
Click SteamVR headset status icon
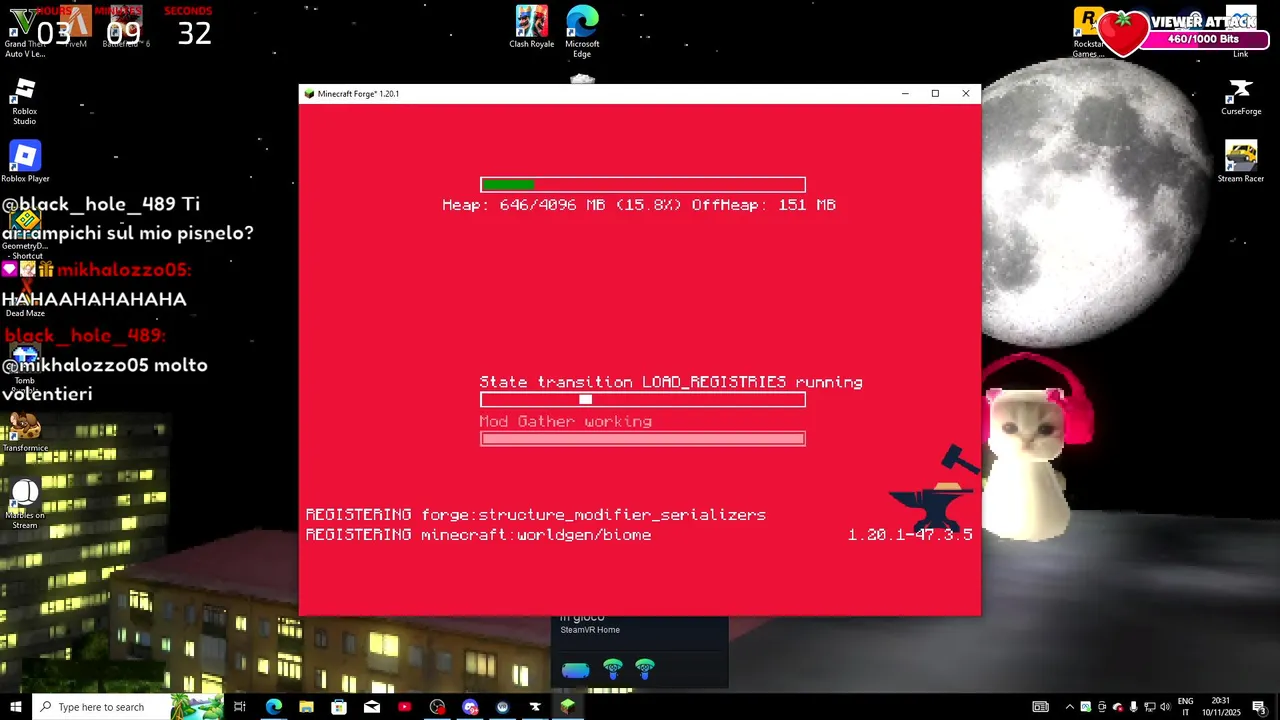point(575,670)
